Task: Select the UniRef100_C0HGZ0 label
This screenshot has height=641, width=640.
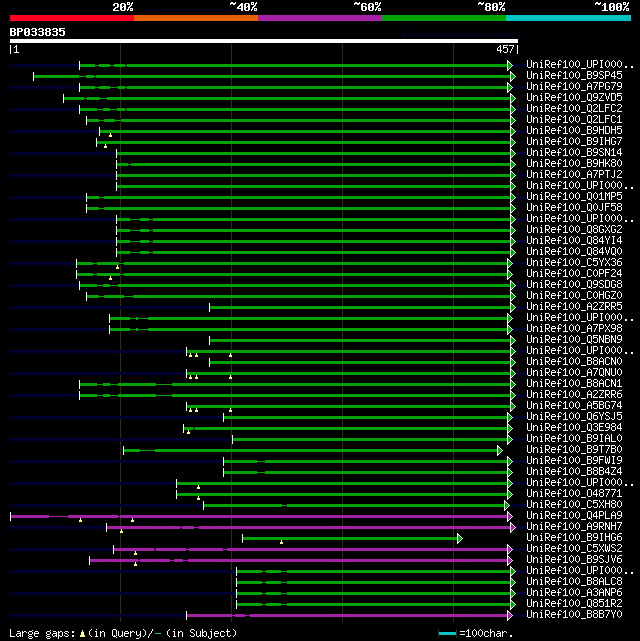Action: tap(574, 296)
